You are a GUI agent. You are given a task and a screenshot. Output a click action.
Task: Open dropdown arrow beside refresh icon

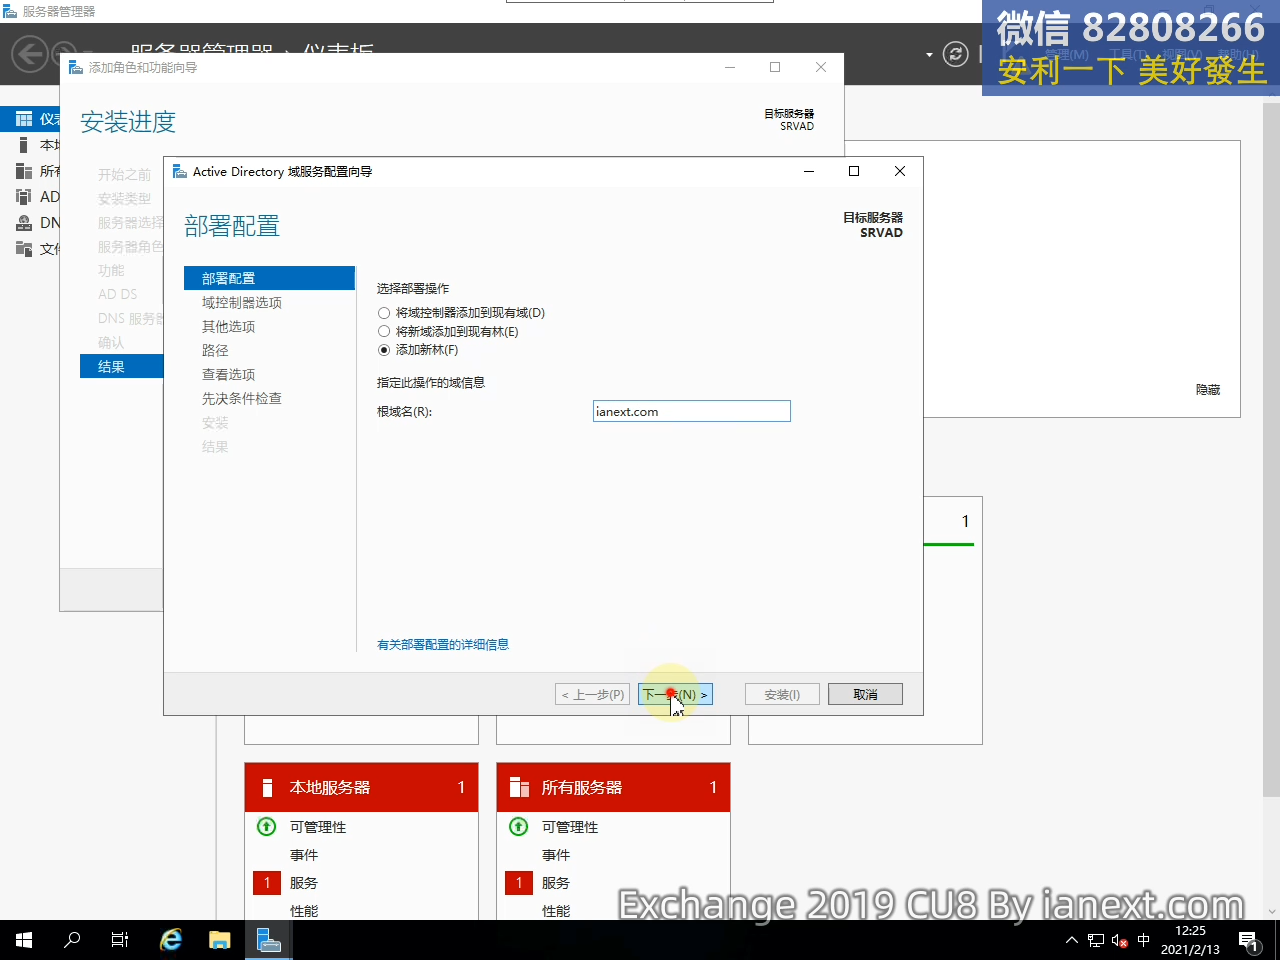tap(929, 54)
